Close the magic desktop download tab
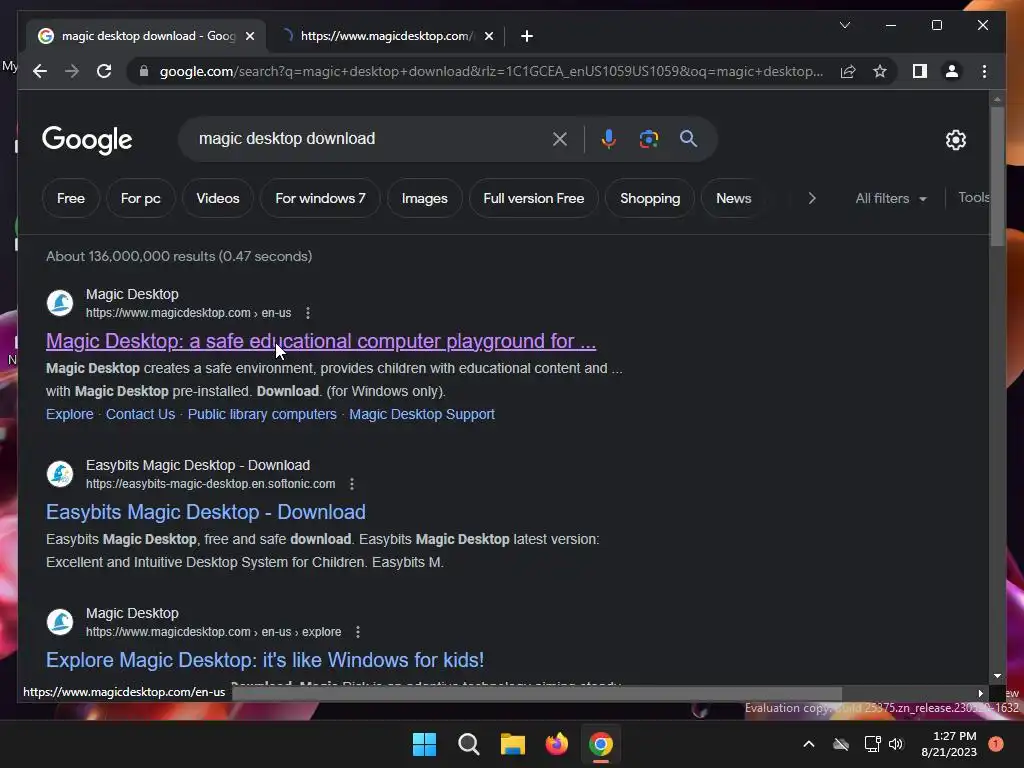Image resolution: width=1024 pixels, height=768 pixels. (x=249, y=36)
